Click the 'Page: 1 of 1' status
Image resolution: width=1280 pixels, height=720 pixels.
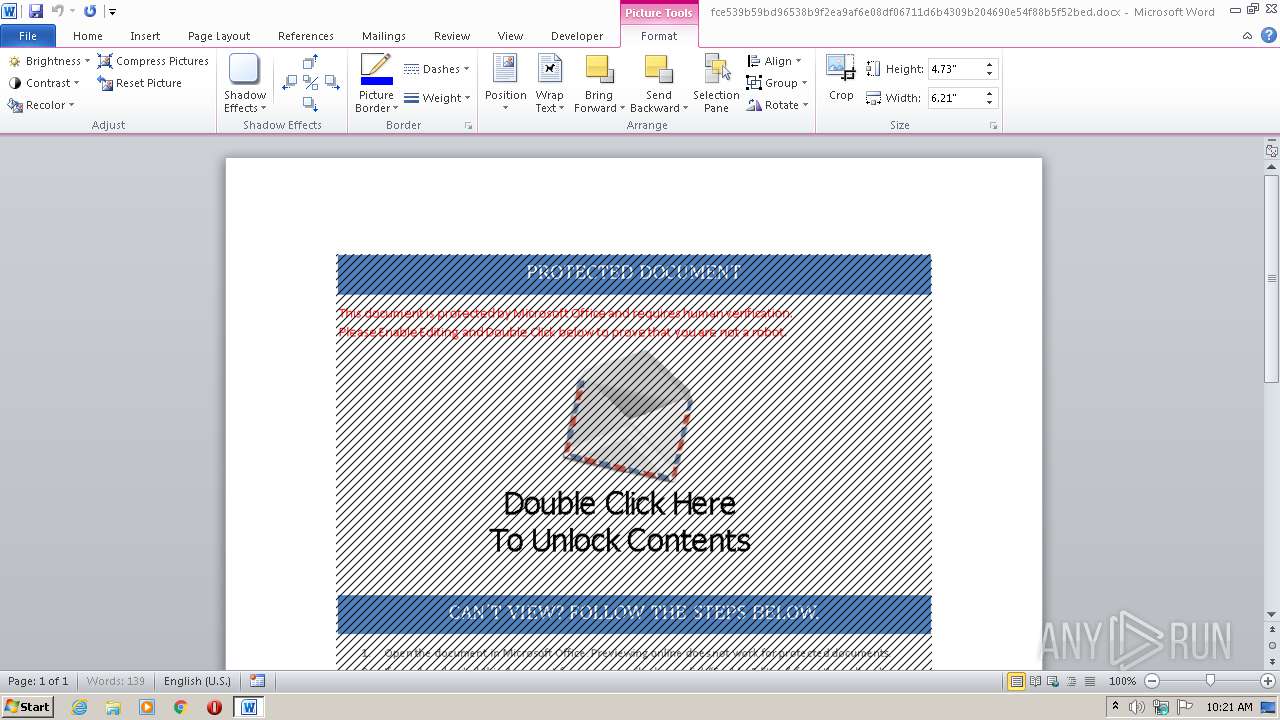38,681
